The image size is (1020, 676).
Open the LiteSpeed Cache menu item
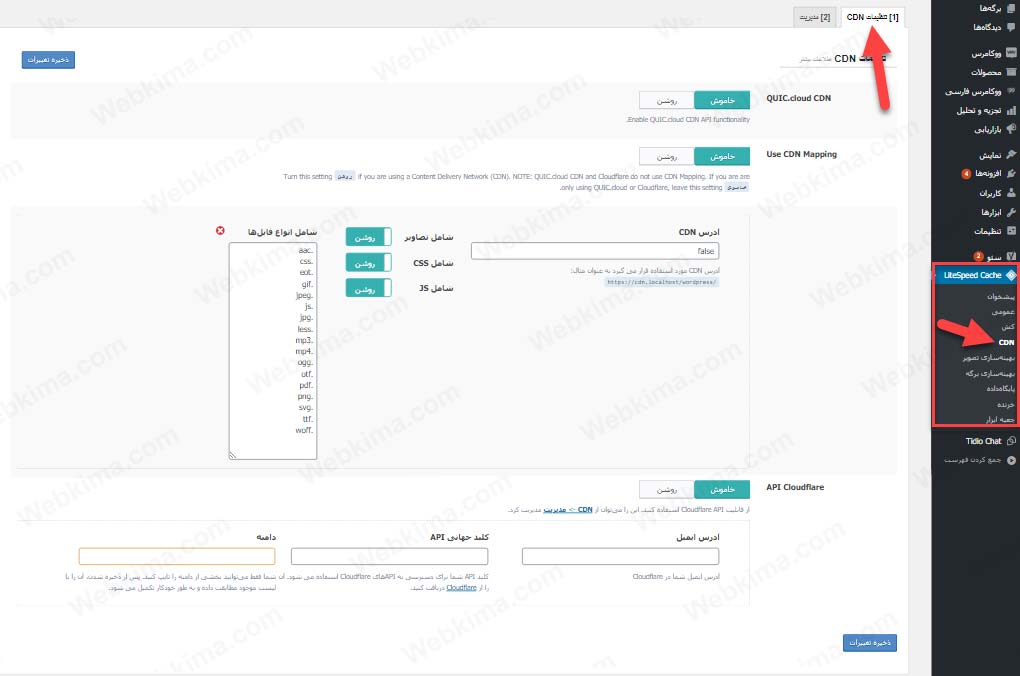[974, 275]
